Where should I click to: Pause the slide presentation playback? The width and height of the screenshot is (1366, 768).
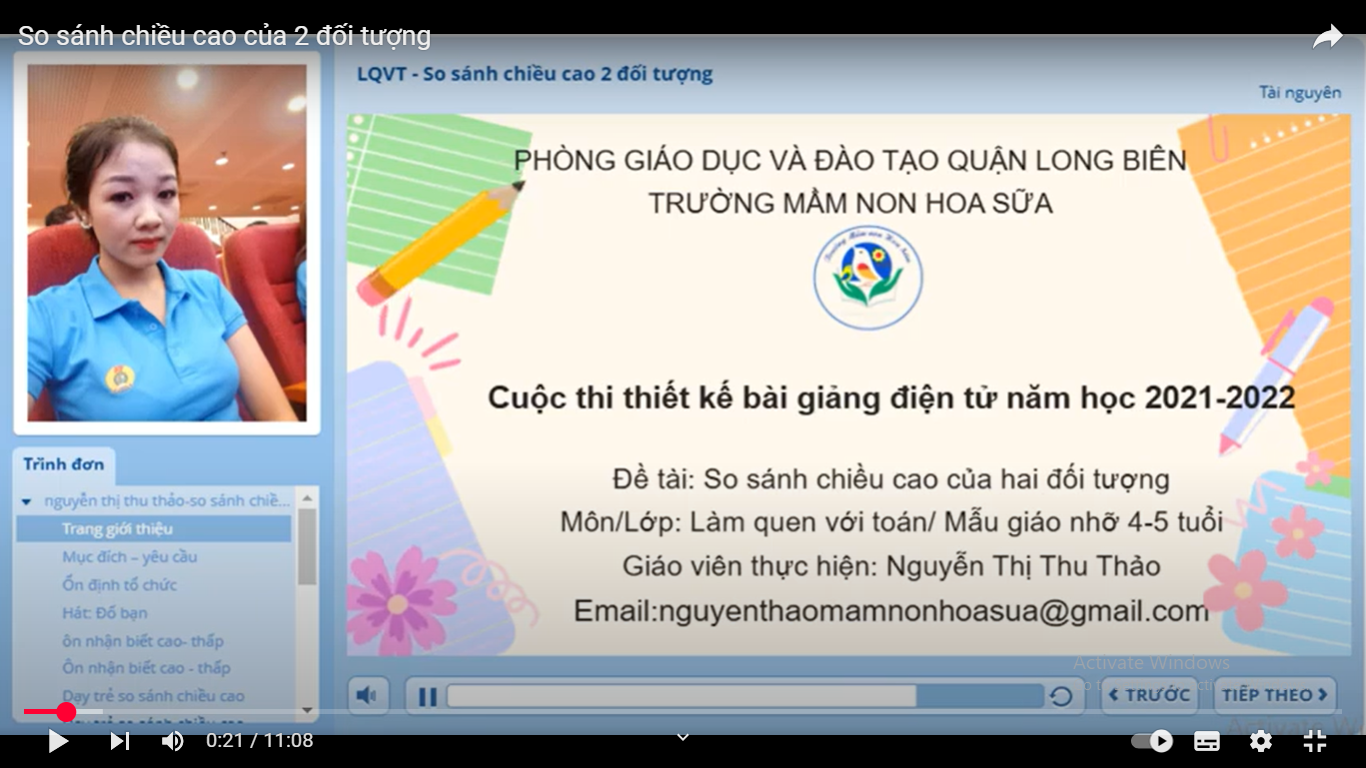pyautogui.click(x=427, y=696)
